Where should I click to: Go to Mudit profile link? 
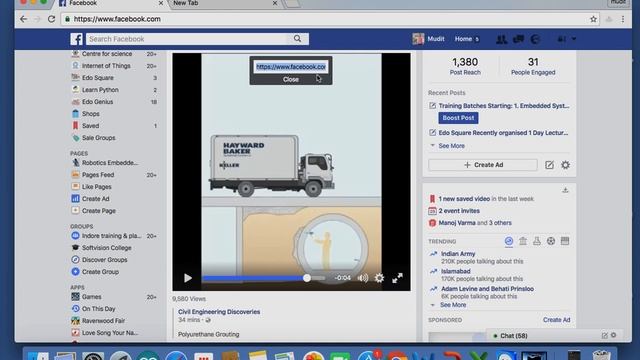pos(436,39)
